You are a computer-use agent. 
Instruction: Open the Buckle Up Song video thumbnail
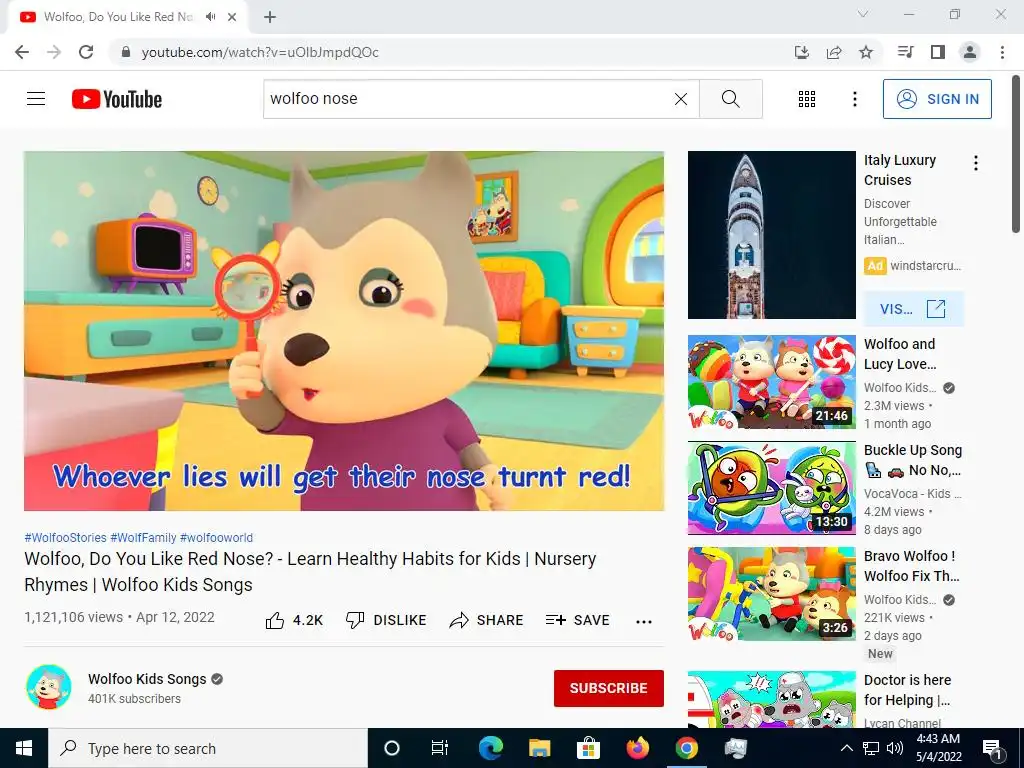pyautogui.click(x=771, y=488)
